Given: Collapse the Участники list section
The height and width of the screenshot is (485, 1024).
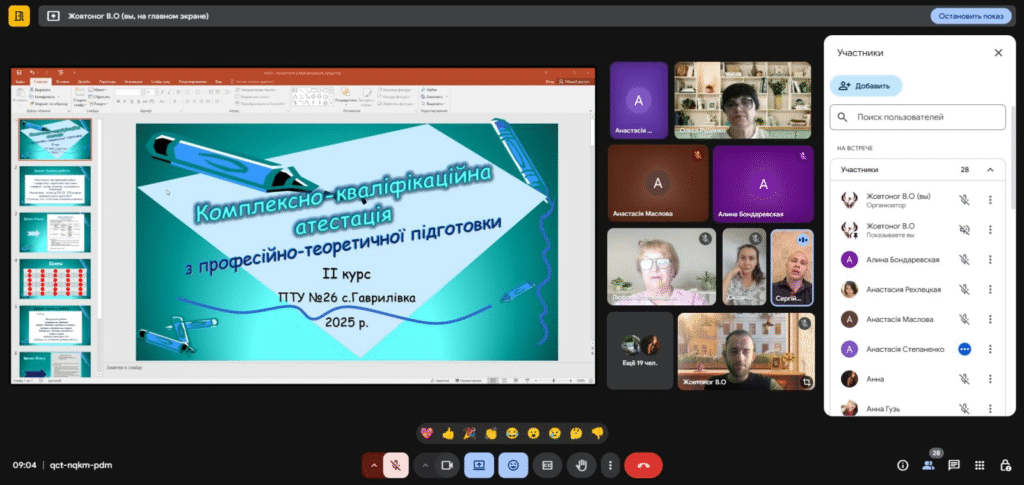Looking at the screenshot, I should [x=990, y=170].
